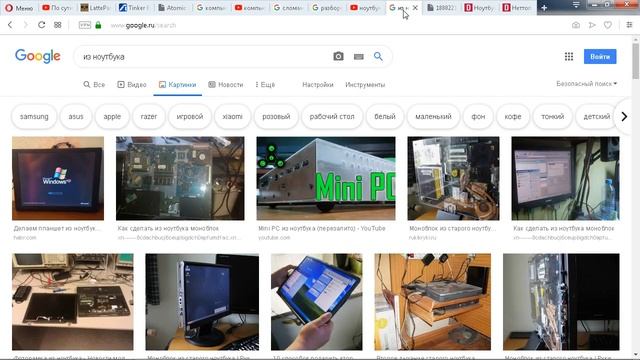Switch to the LattePa tab
The image size is (640, 360).
pos(95,8)
